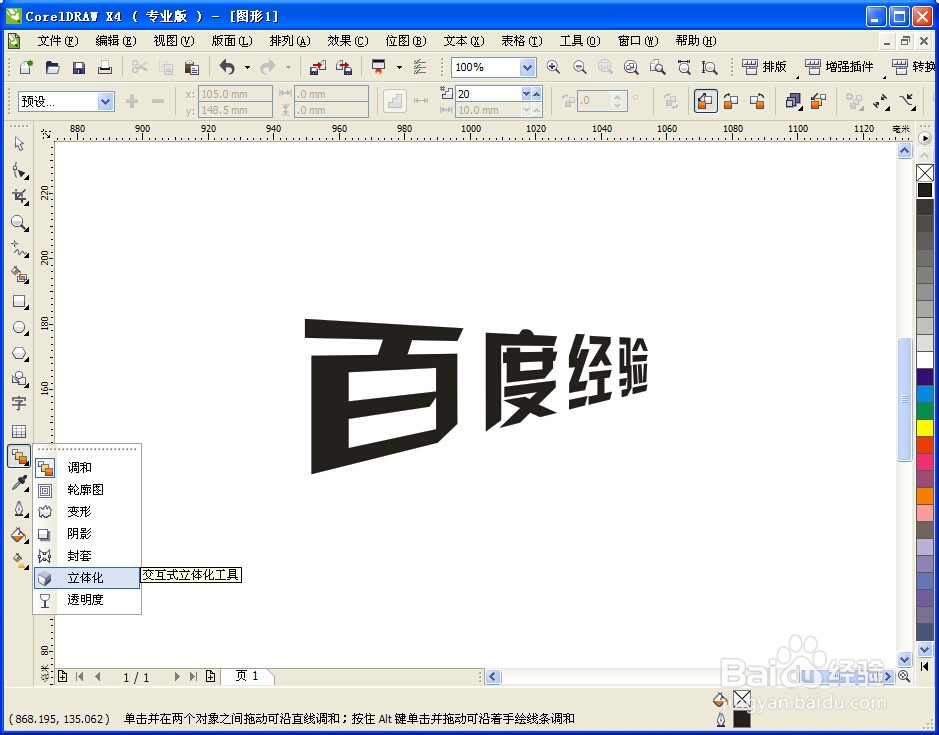The width and height of the screenshot is (939, 735).
Task: Open the 工具(O) menu
Action: pyautogui.click(x=580, y=41)
